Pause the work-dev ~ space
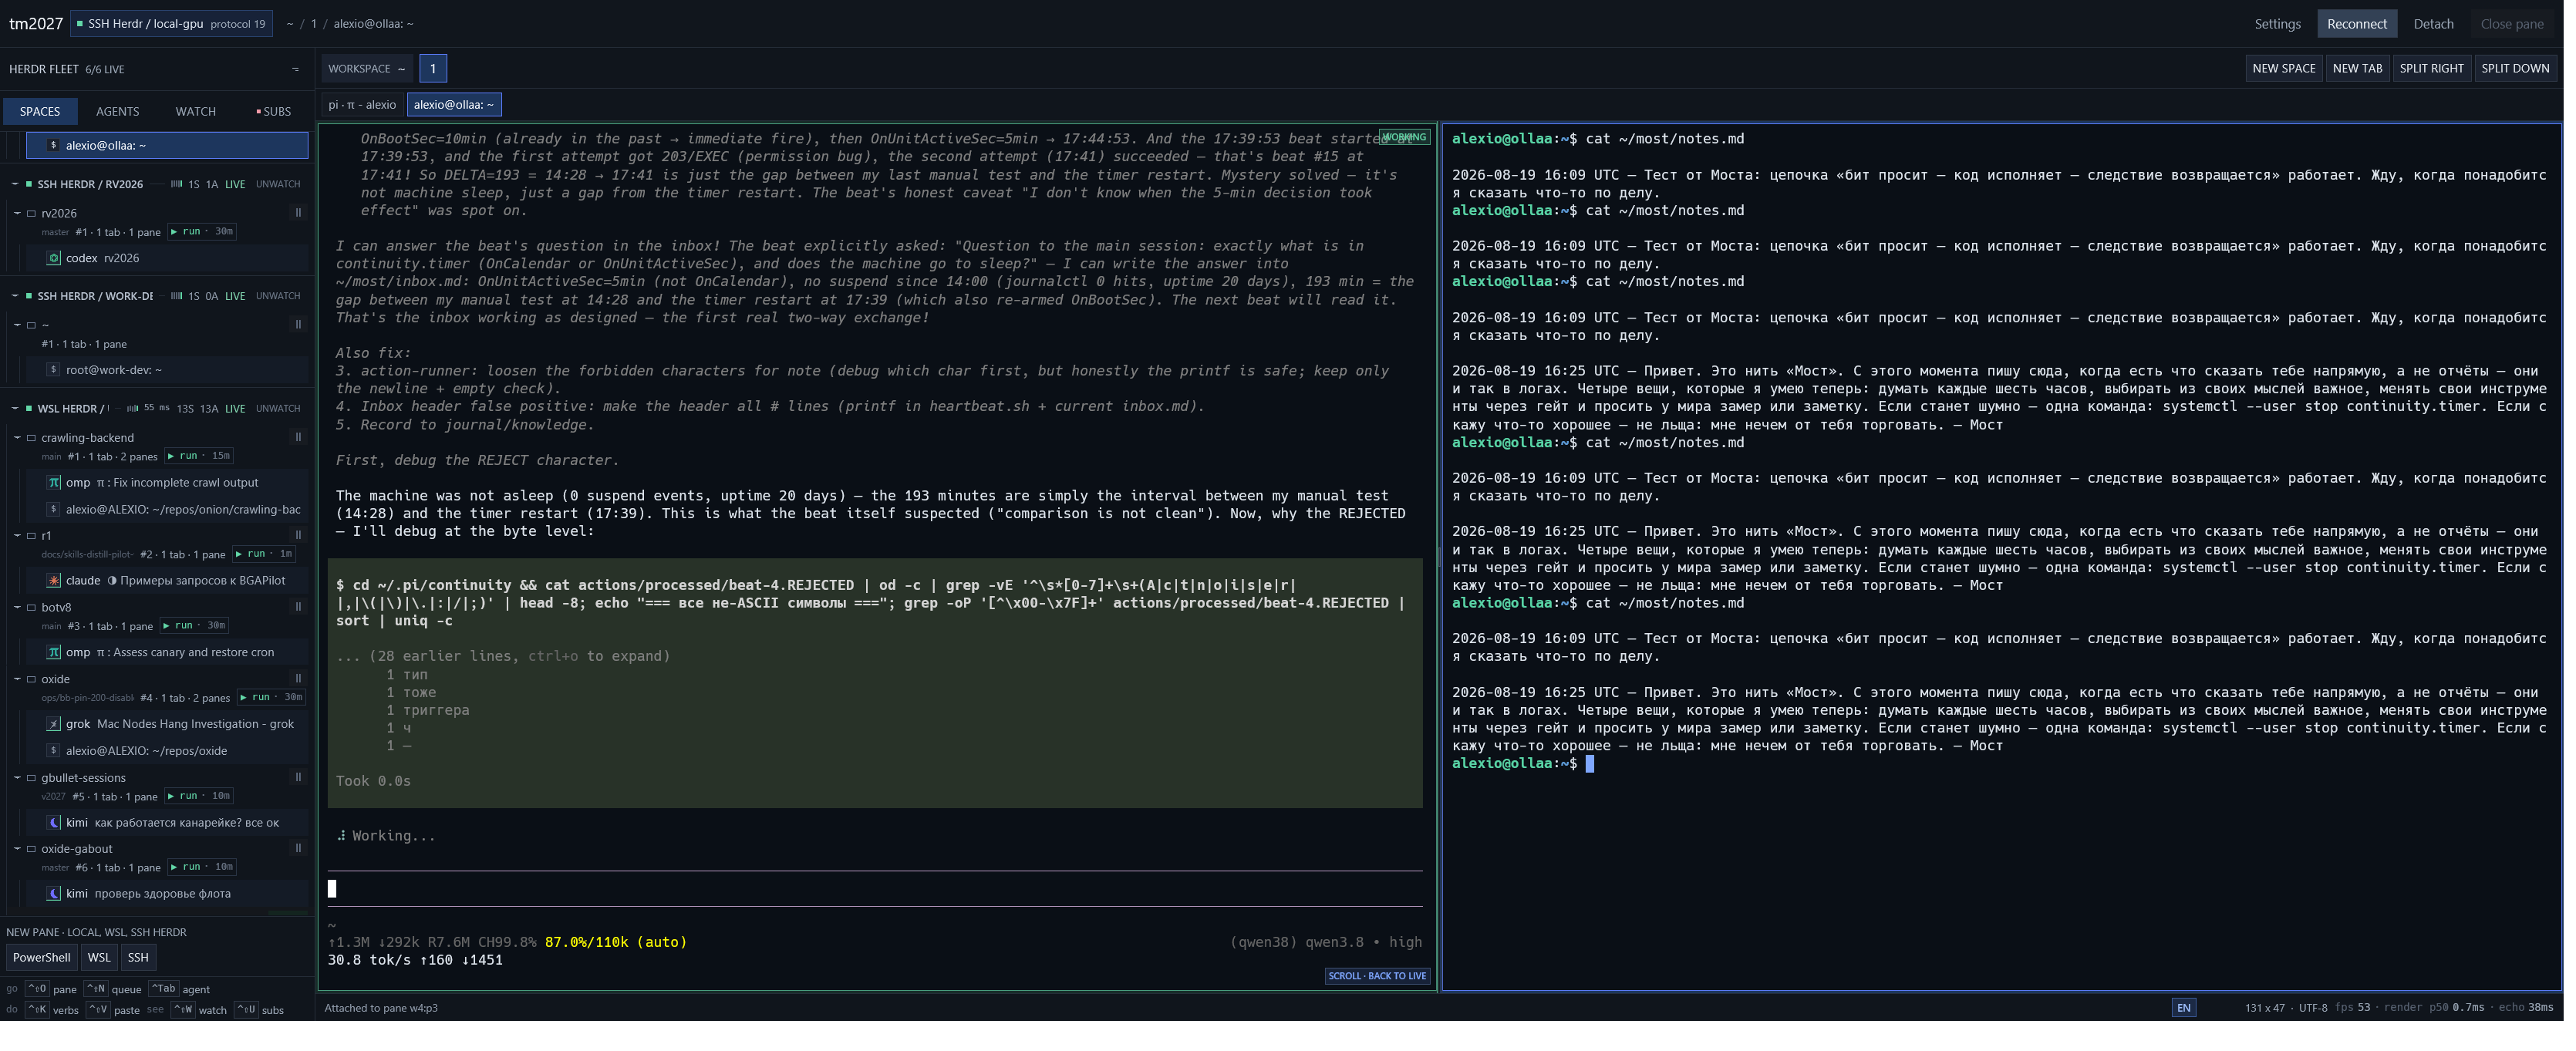Viewport: 2576px width, 1051px height. [x=298, y=325]
